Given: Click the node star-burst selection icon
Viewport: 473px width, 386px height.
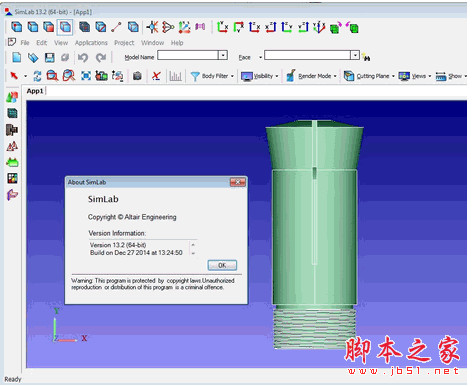Looking at the screenshot, I should click(152, 27).
